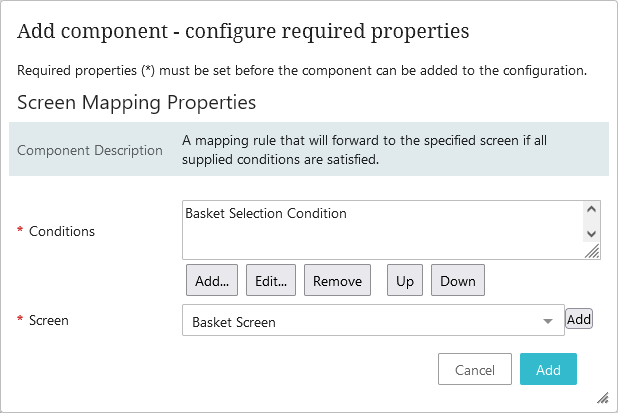Click the Add component dialog title
Viewport: 618px width, 413px height.
243,31
